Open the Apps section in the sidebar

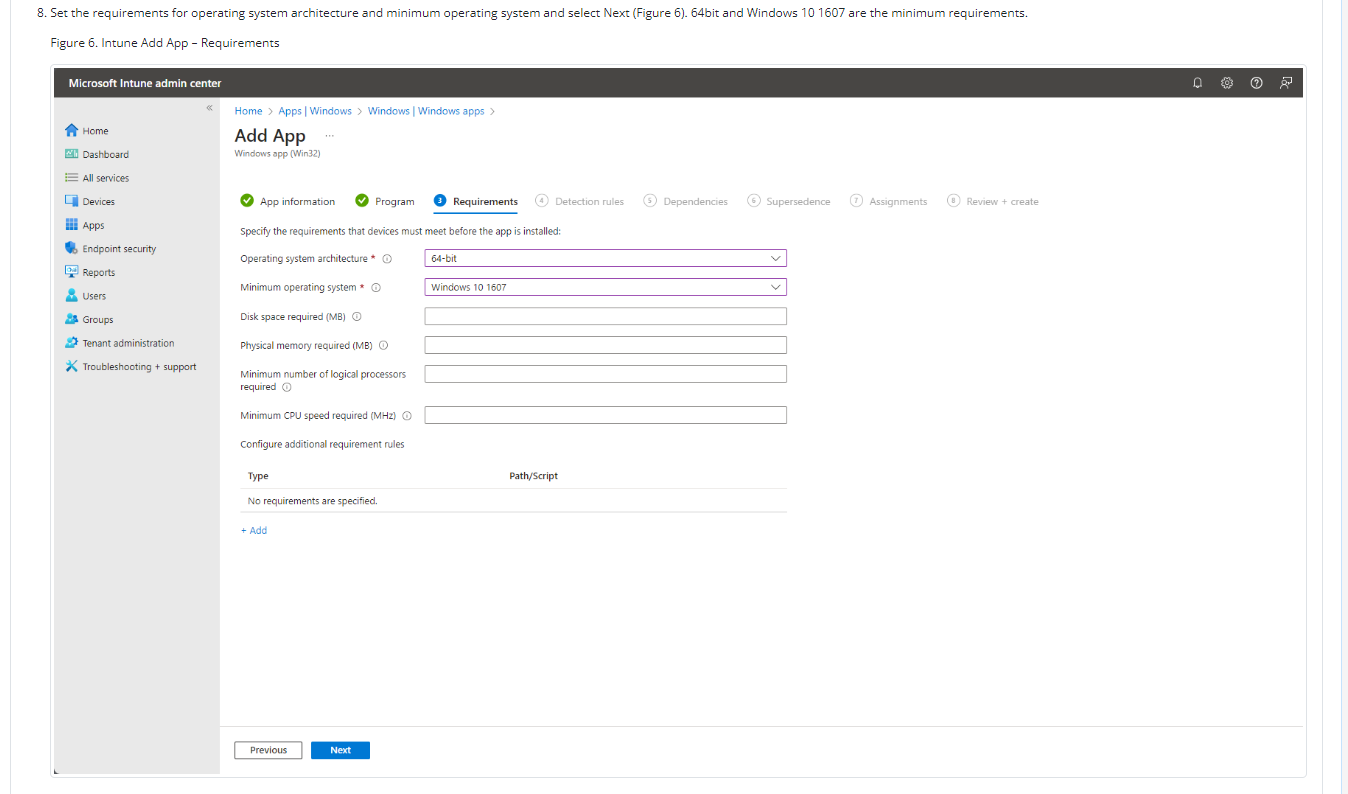pos(85,225)
